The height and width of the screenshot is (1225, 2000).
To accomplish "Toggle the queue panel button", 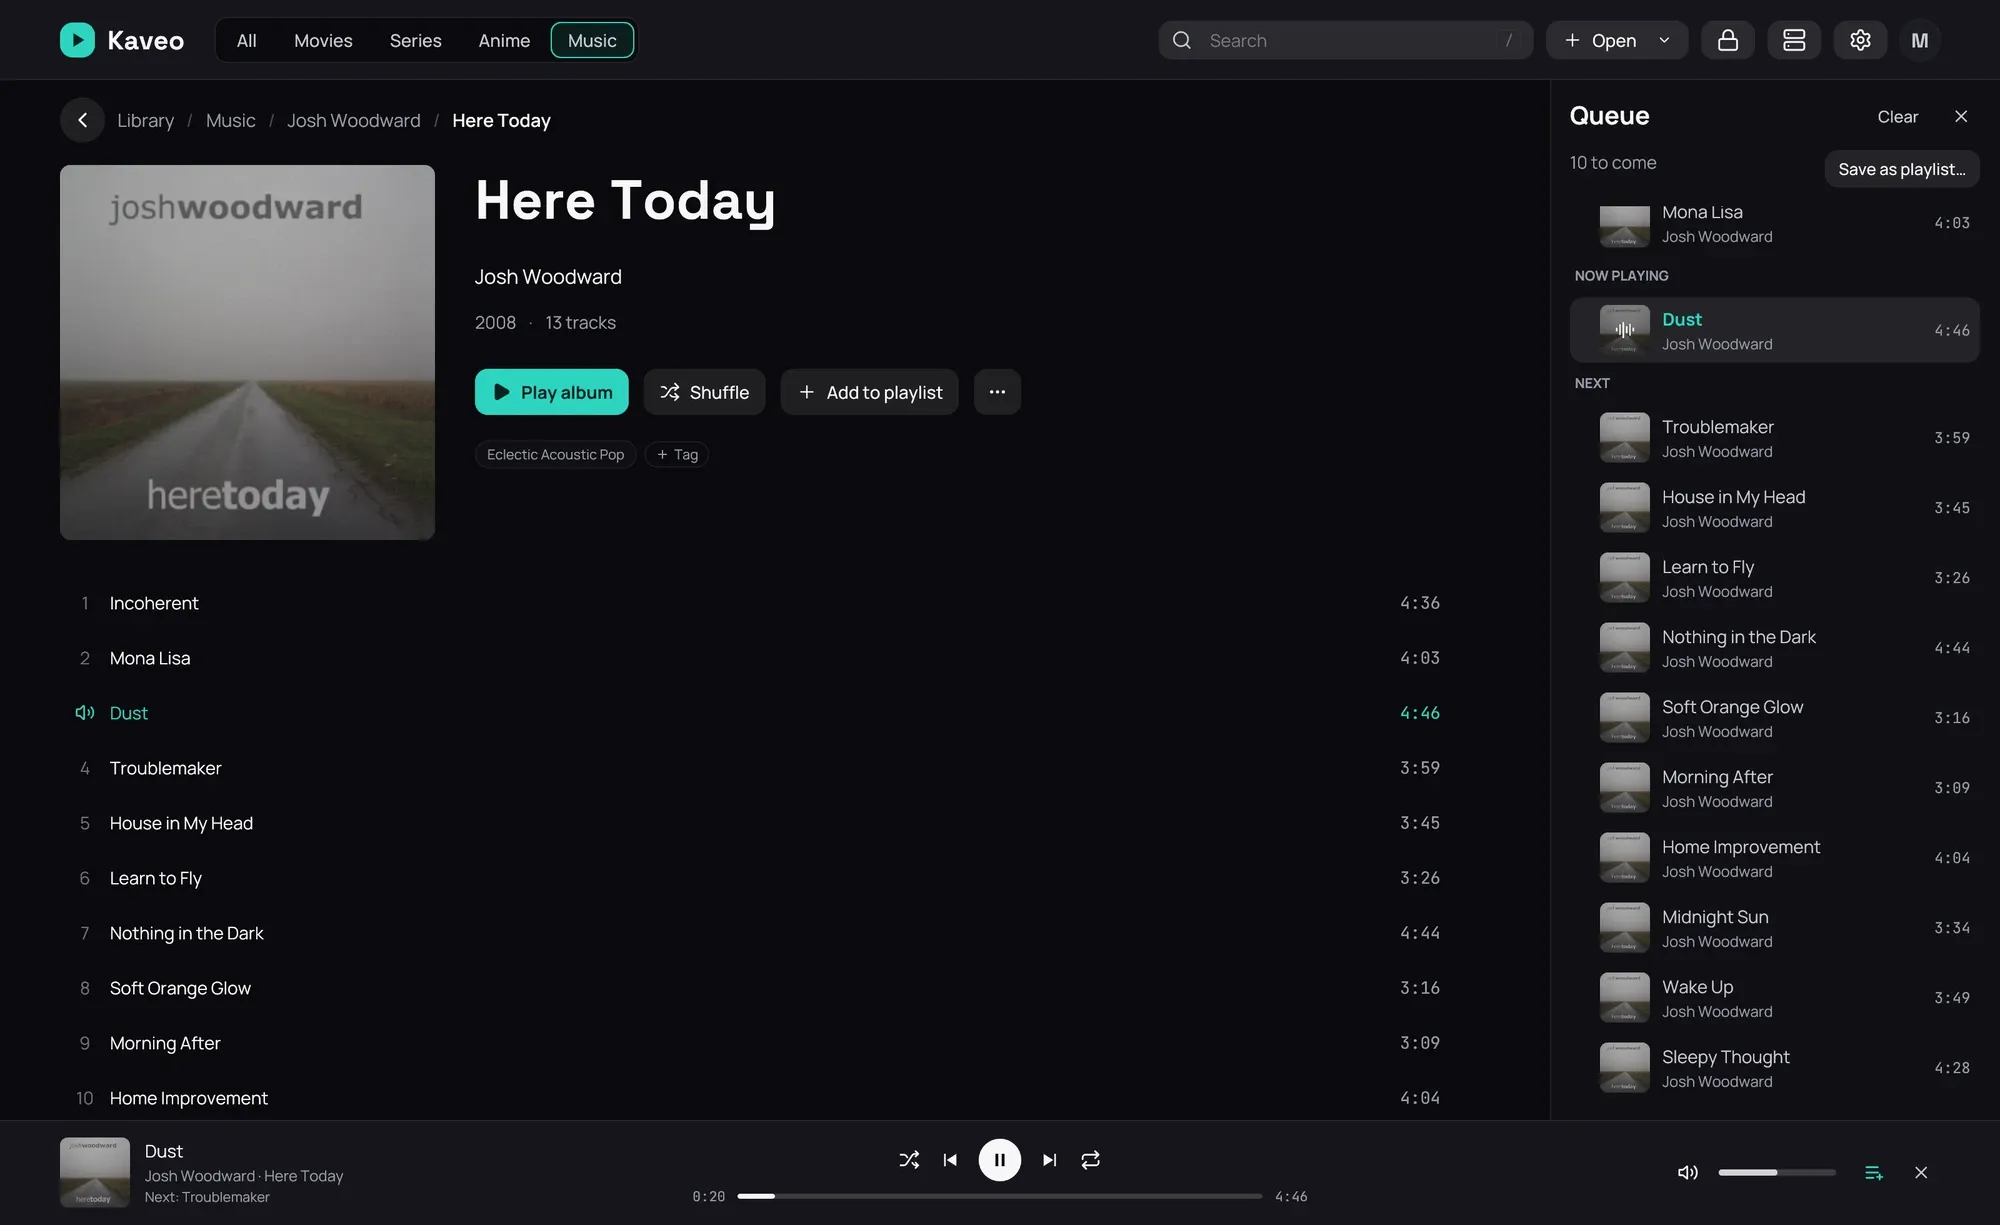I will point(1874,1172).
